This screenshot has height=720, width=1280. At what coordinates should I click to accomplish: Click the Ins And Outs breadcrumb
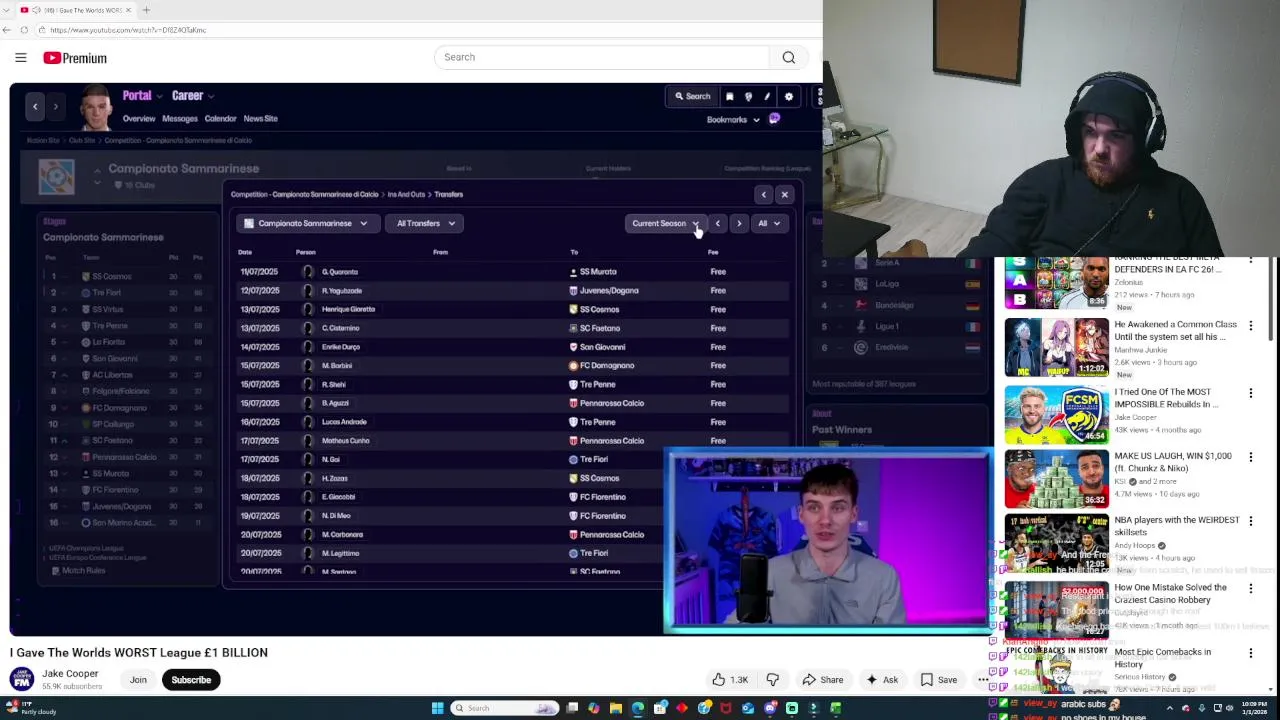click(406, 195)
